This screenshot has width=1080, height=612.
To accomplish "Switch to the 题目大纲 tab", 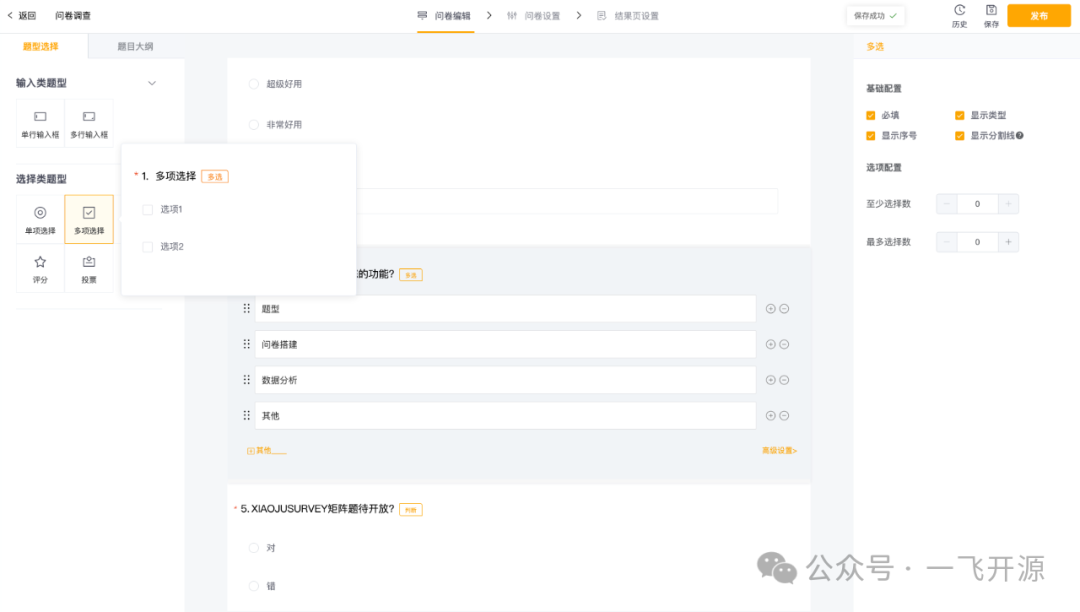I will tap(135, 46).
